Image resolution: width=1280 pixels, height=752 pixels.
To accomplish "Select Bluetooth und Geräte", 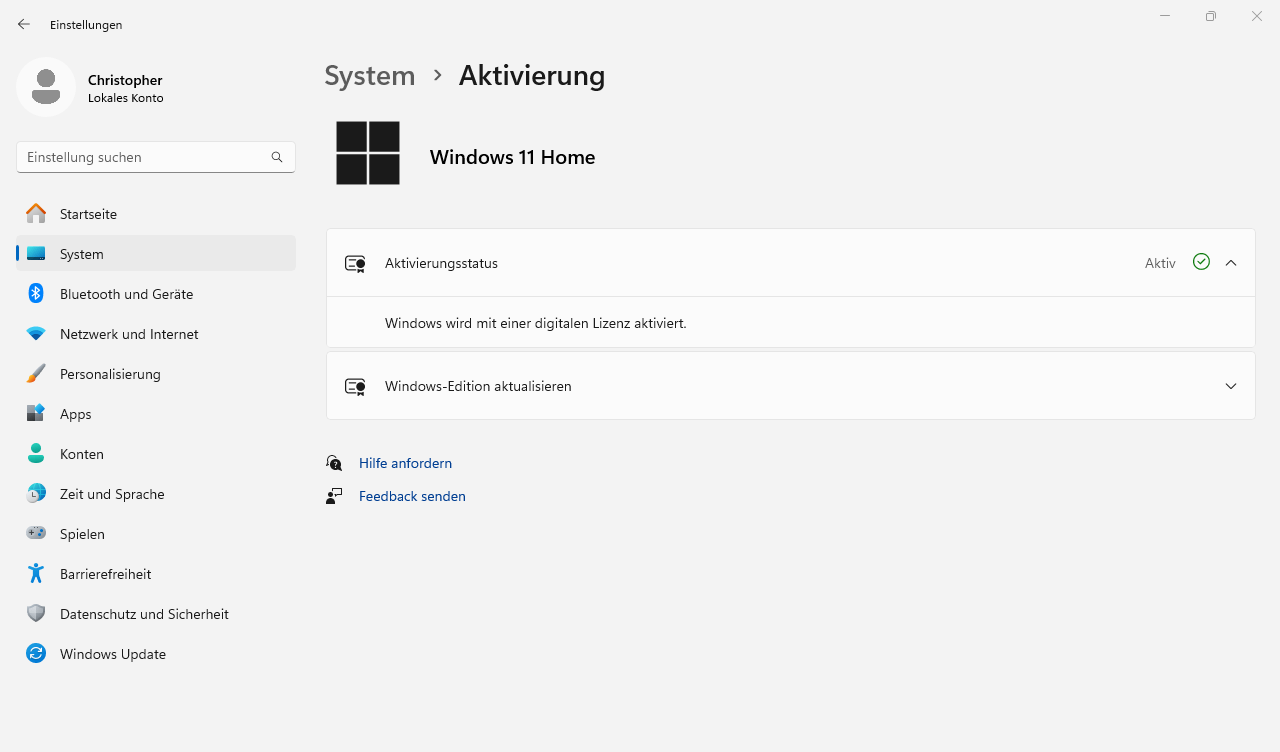I will click(x=156, y=294).
